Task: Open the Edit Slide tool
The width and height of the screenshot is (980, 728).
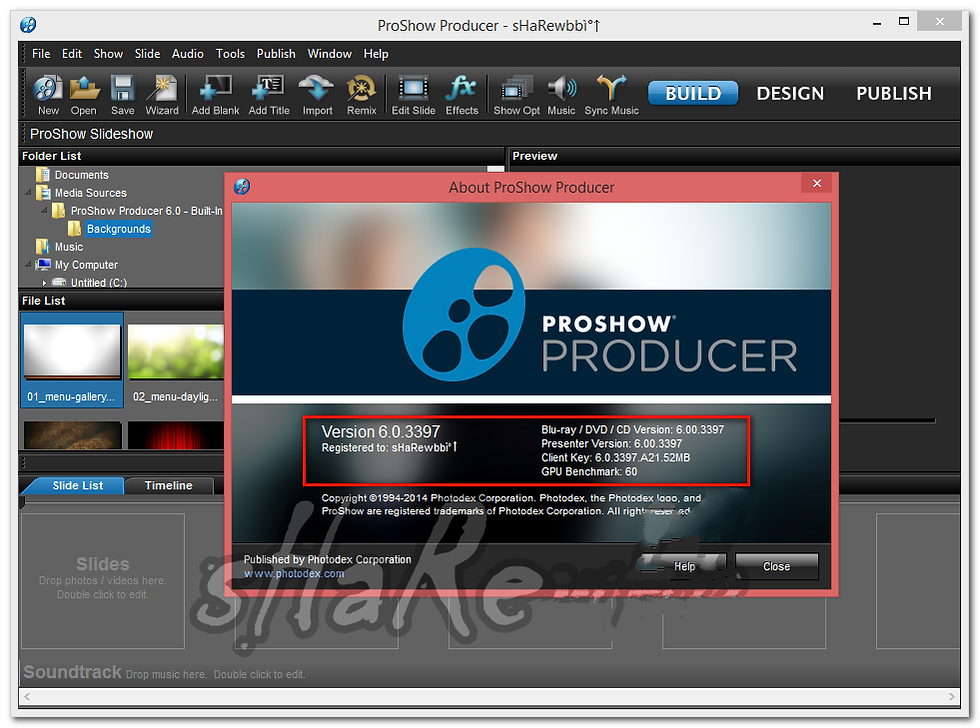Action: [x=413, y=95]
